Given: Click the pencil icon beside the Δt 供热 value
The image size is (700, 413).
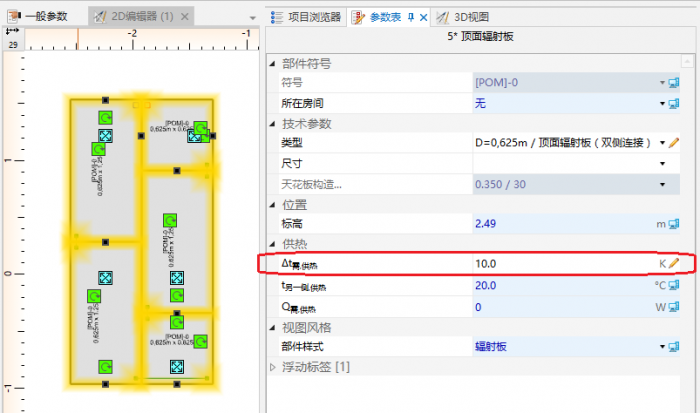Looking at the screenshot, I should click(x=674, y=264).
